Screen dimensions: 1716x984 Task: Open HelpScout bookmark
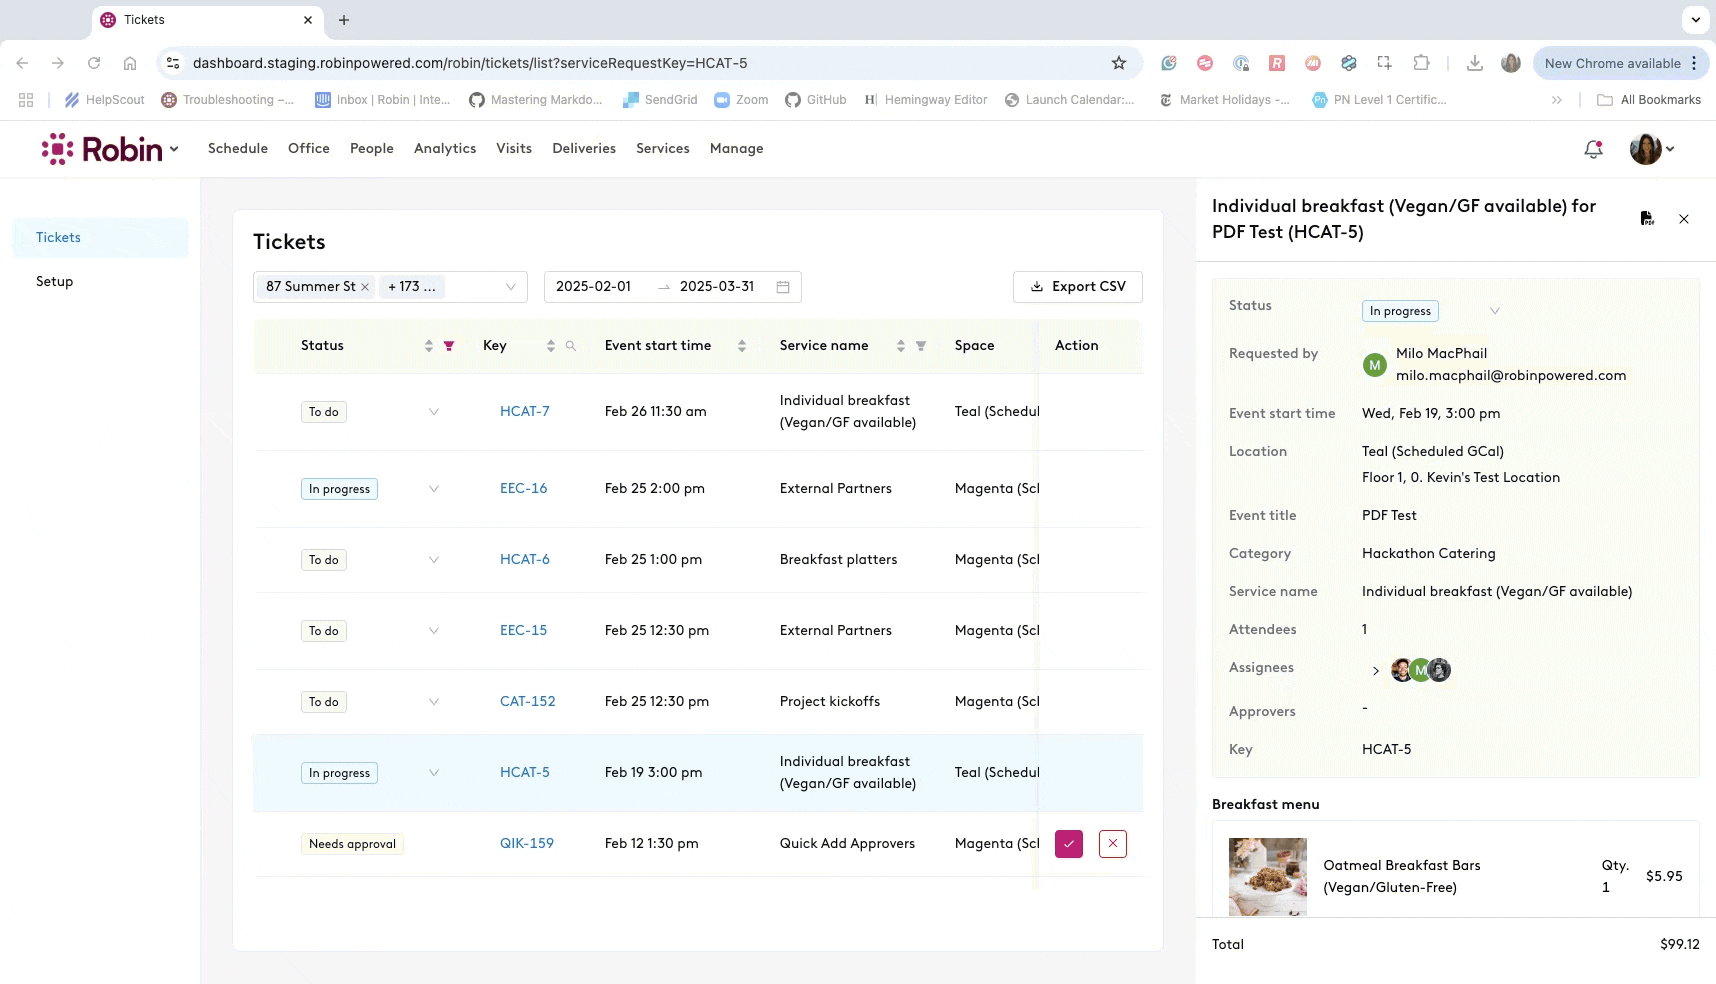[x=105, y=100]
